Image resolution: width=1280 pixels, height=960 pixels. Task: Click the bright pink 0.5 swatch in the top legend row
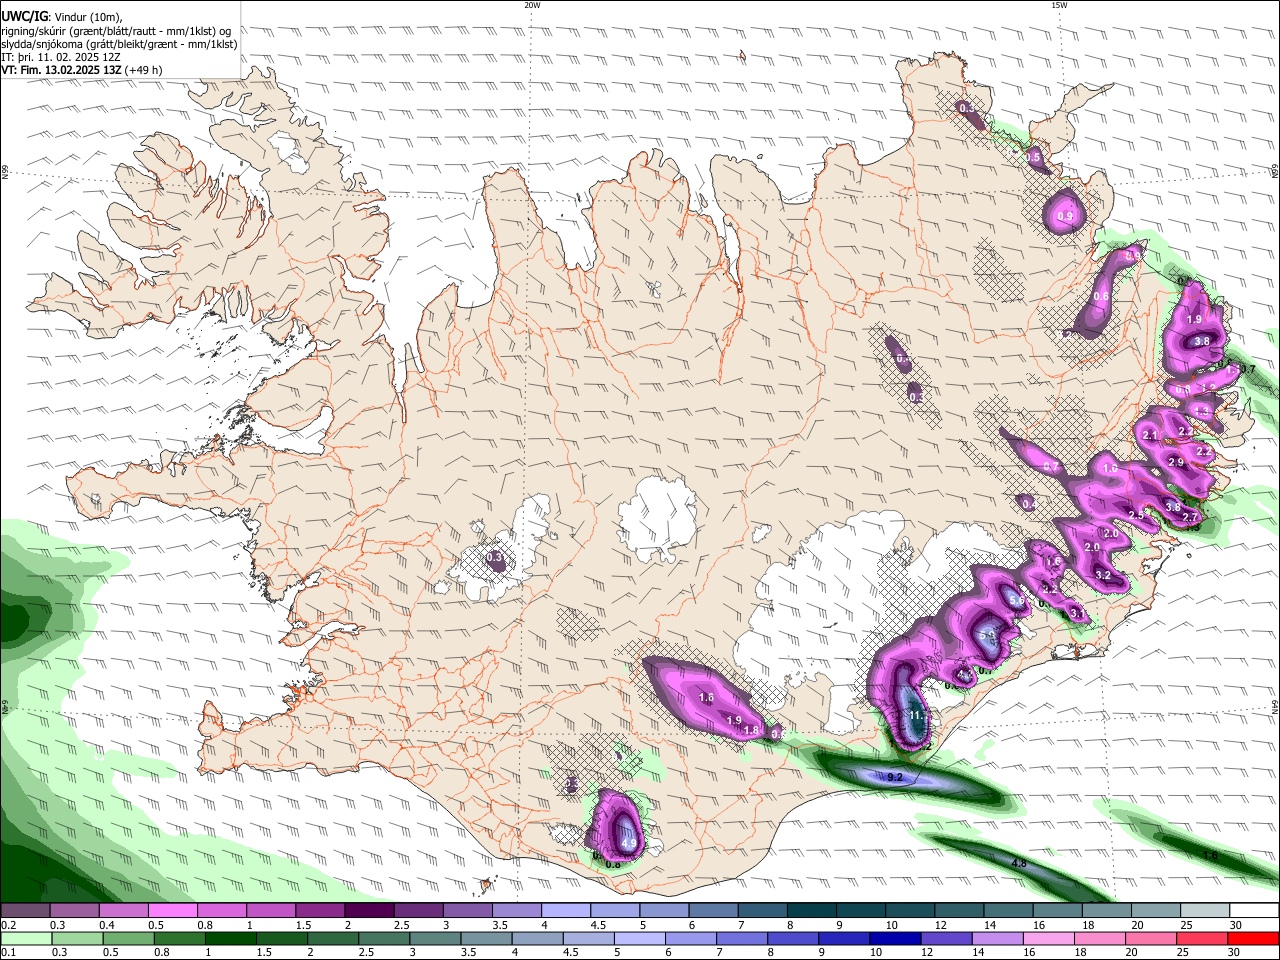[x=172, y=910]
